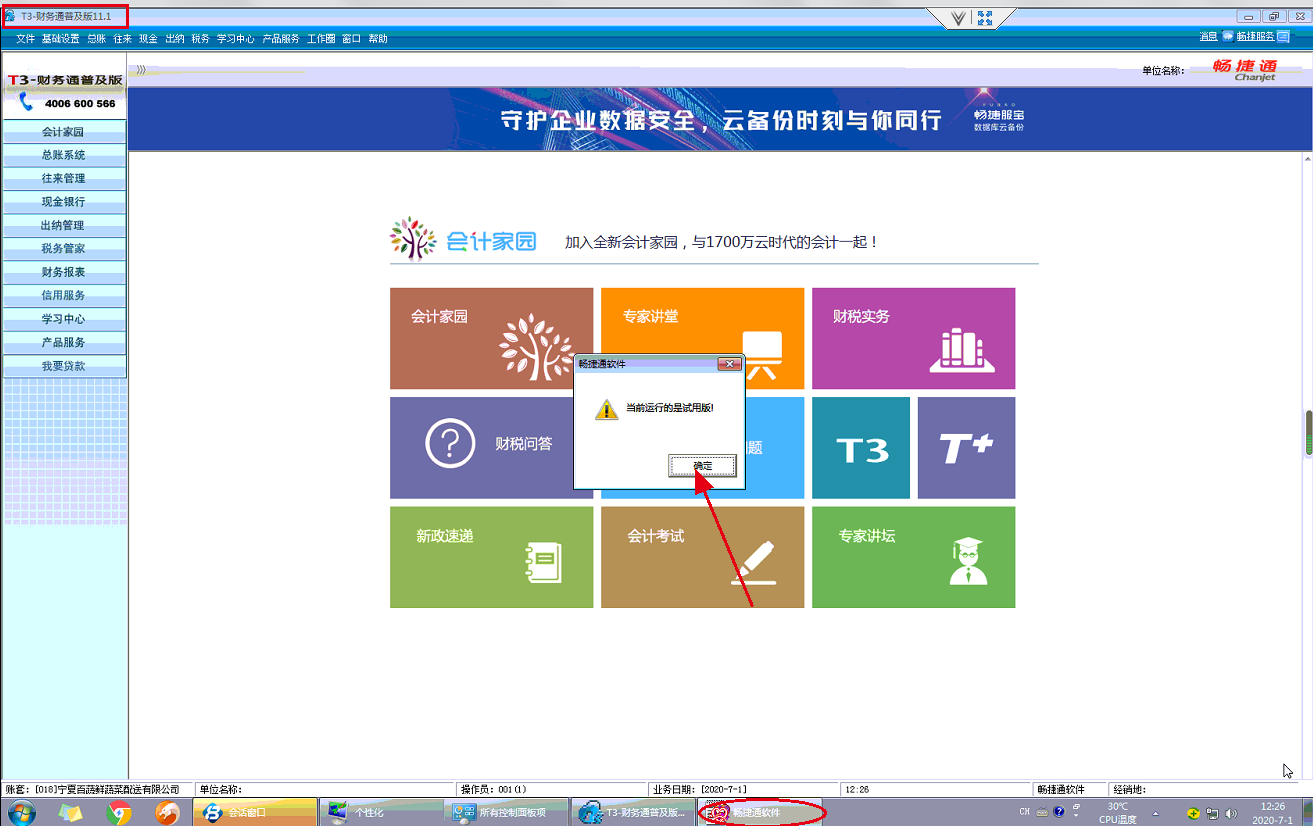This screenshot has height=826, width=1313.
Task: Click the CH language indicator in tray
Action: [1025, 812]
